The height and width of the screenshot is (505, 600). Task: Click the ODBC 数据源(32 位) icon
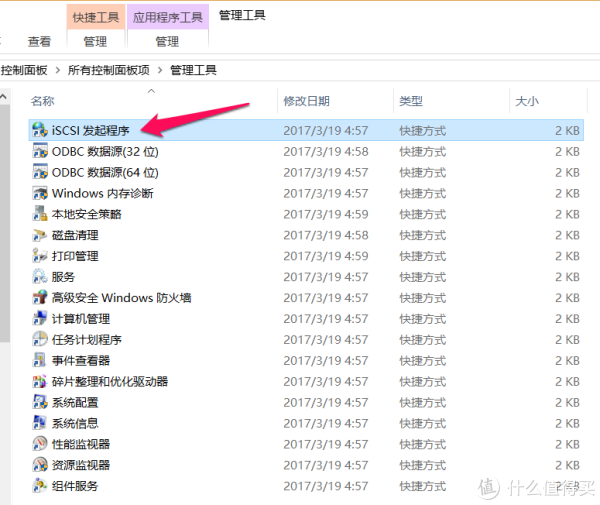click(x=40, y=151)
